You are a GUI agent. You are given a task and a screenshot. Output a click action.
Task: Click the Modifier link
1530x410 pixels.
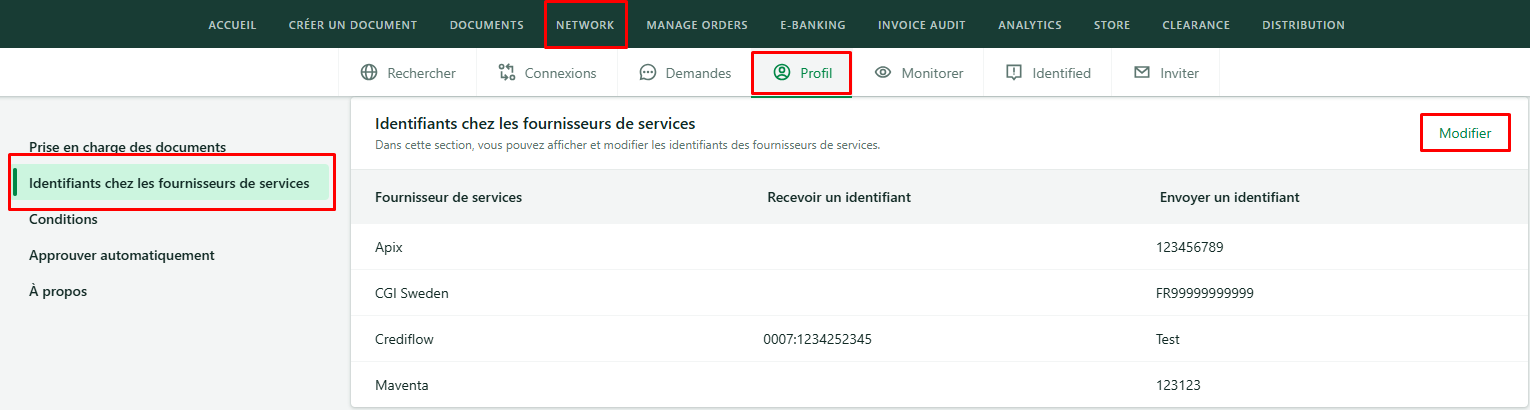click(x=1465, y=133)
